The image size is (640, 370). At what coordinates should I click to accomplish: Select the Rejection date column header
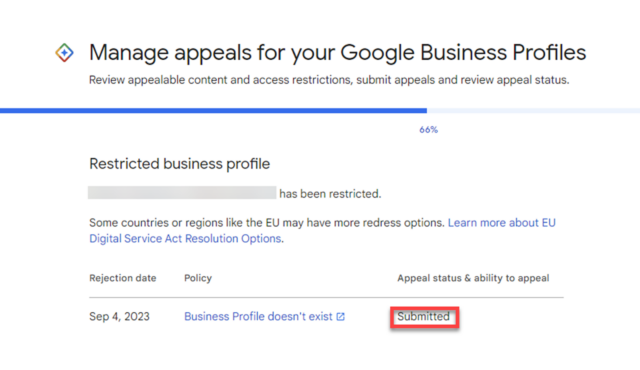(122, 278)
